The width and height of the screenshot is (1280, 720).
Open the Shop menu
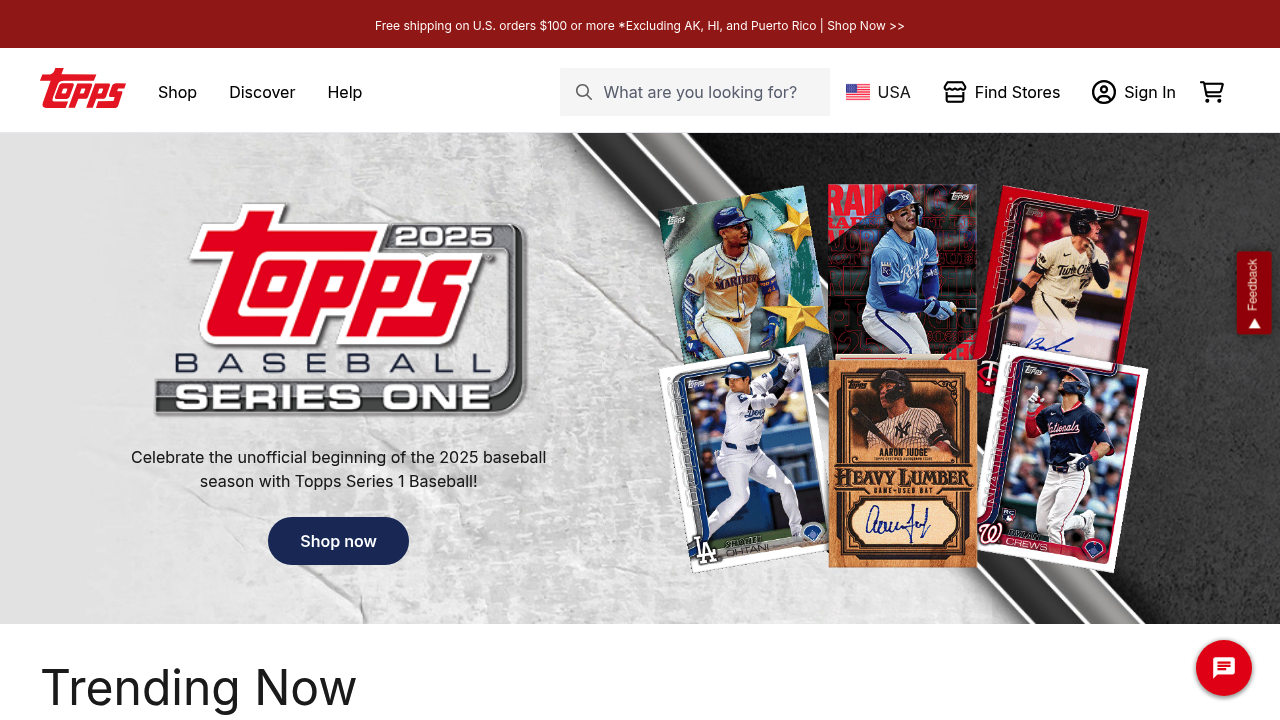pyautogui.click(x=177, y=92)
